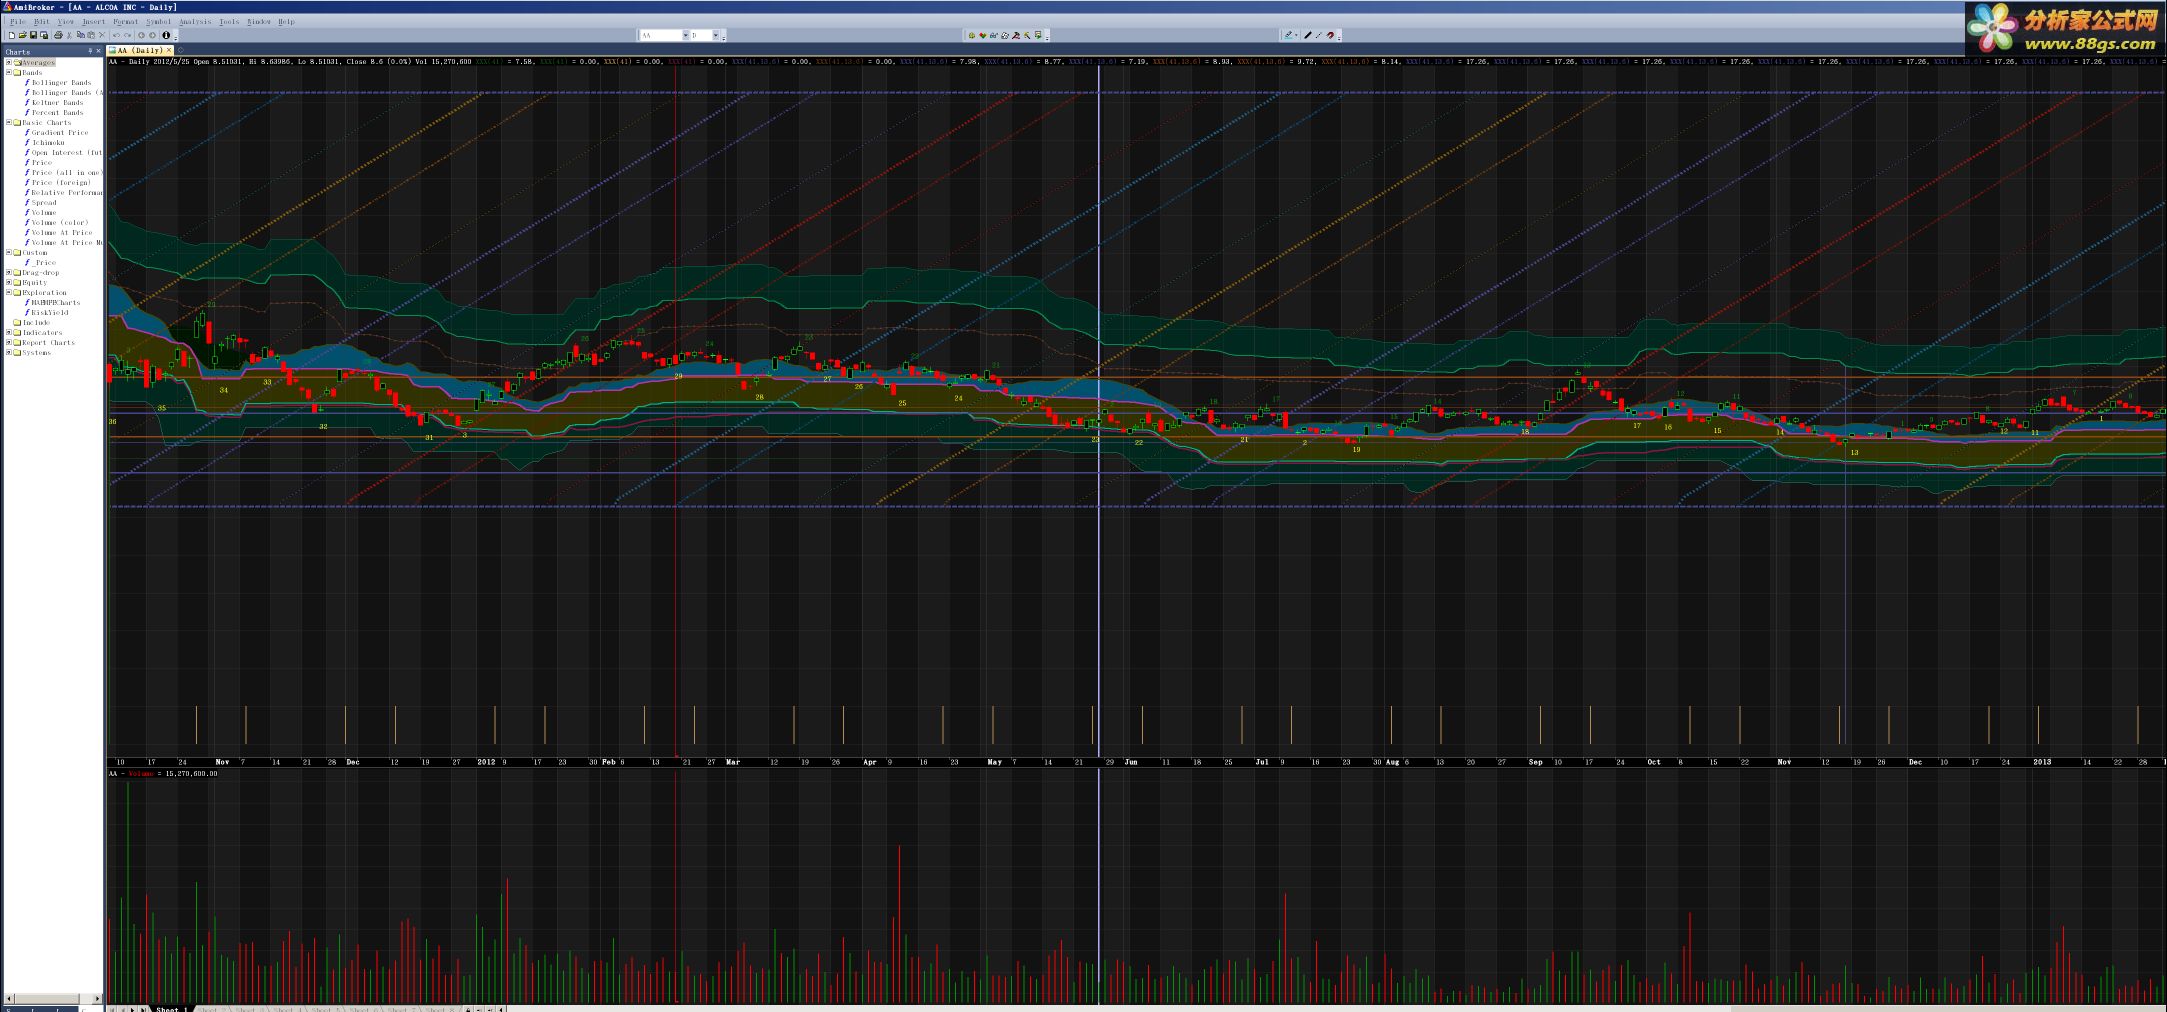Screen dimensions: 2167x1012
Task: Click next sheet arrow beside Sheet 1
Action: click(x=132, y=1009)
